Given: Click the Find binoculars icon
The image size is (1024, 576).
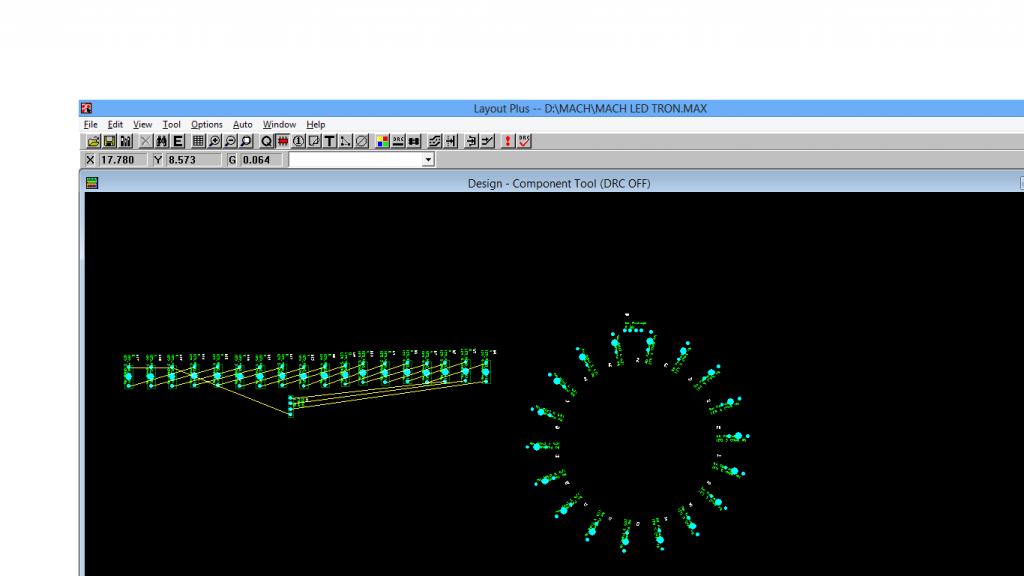Looking at the screenshot, I should (161, 141).
